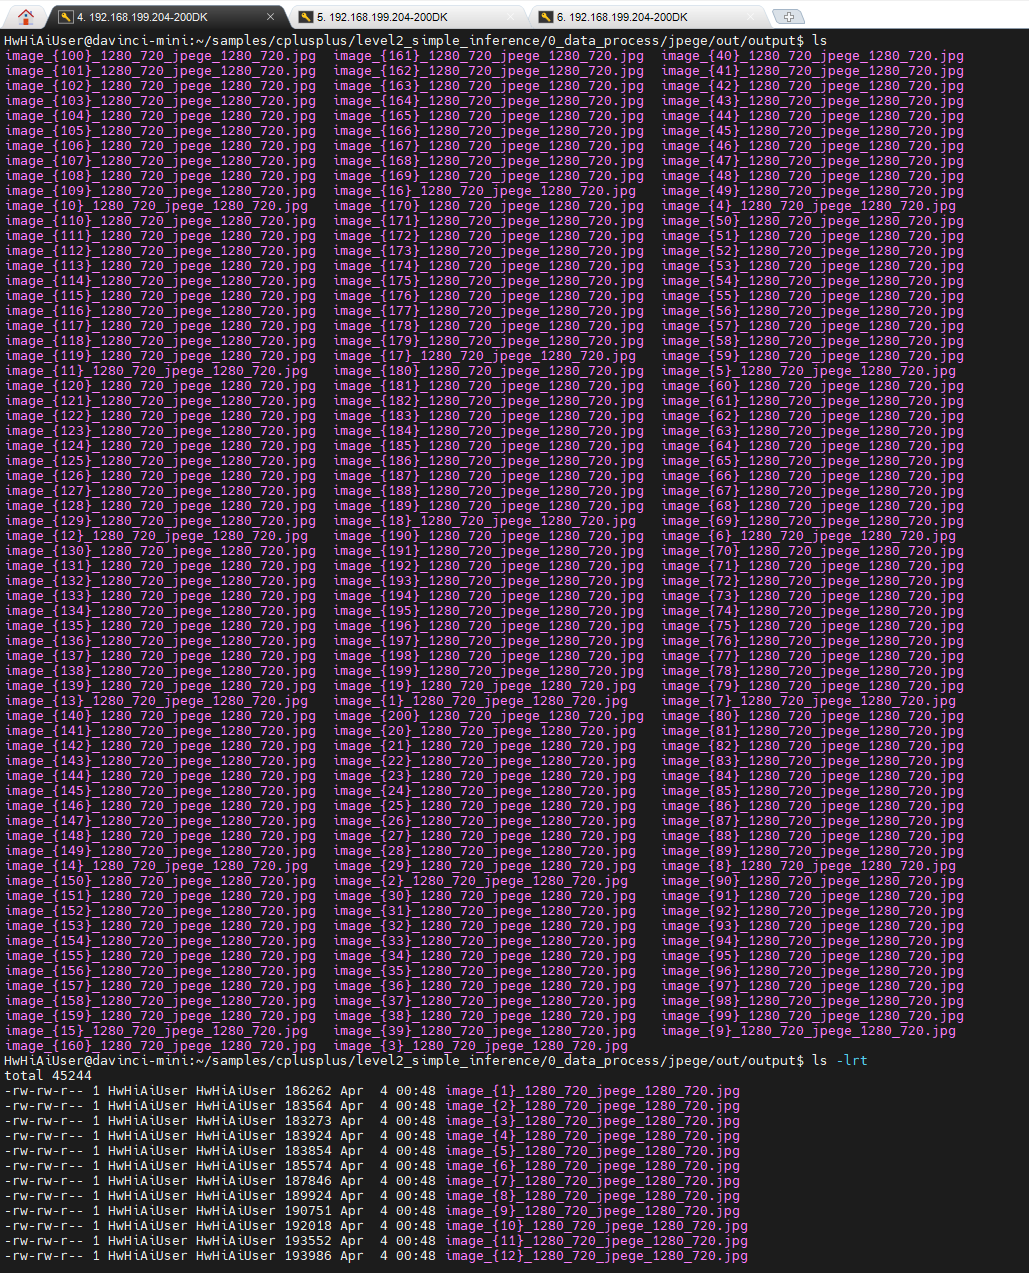Screen dimensions: 1029x1273
Task: Open the Home tab with the house icon
Action: coord(25,17)
